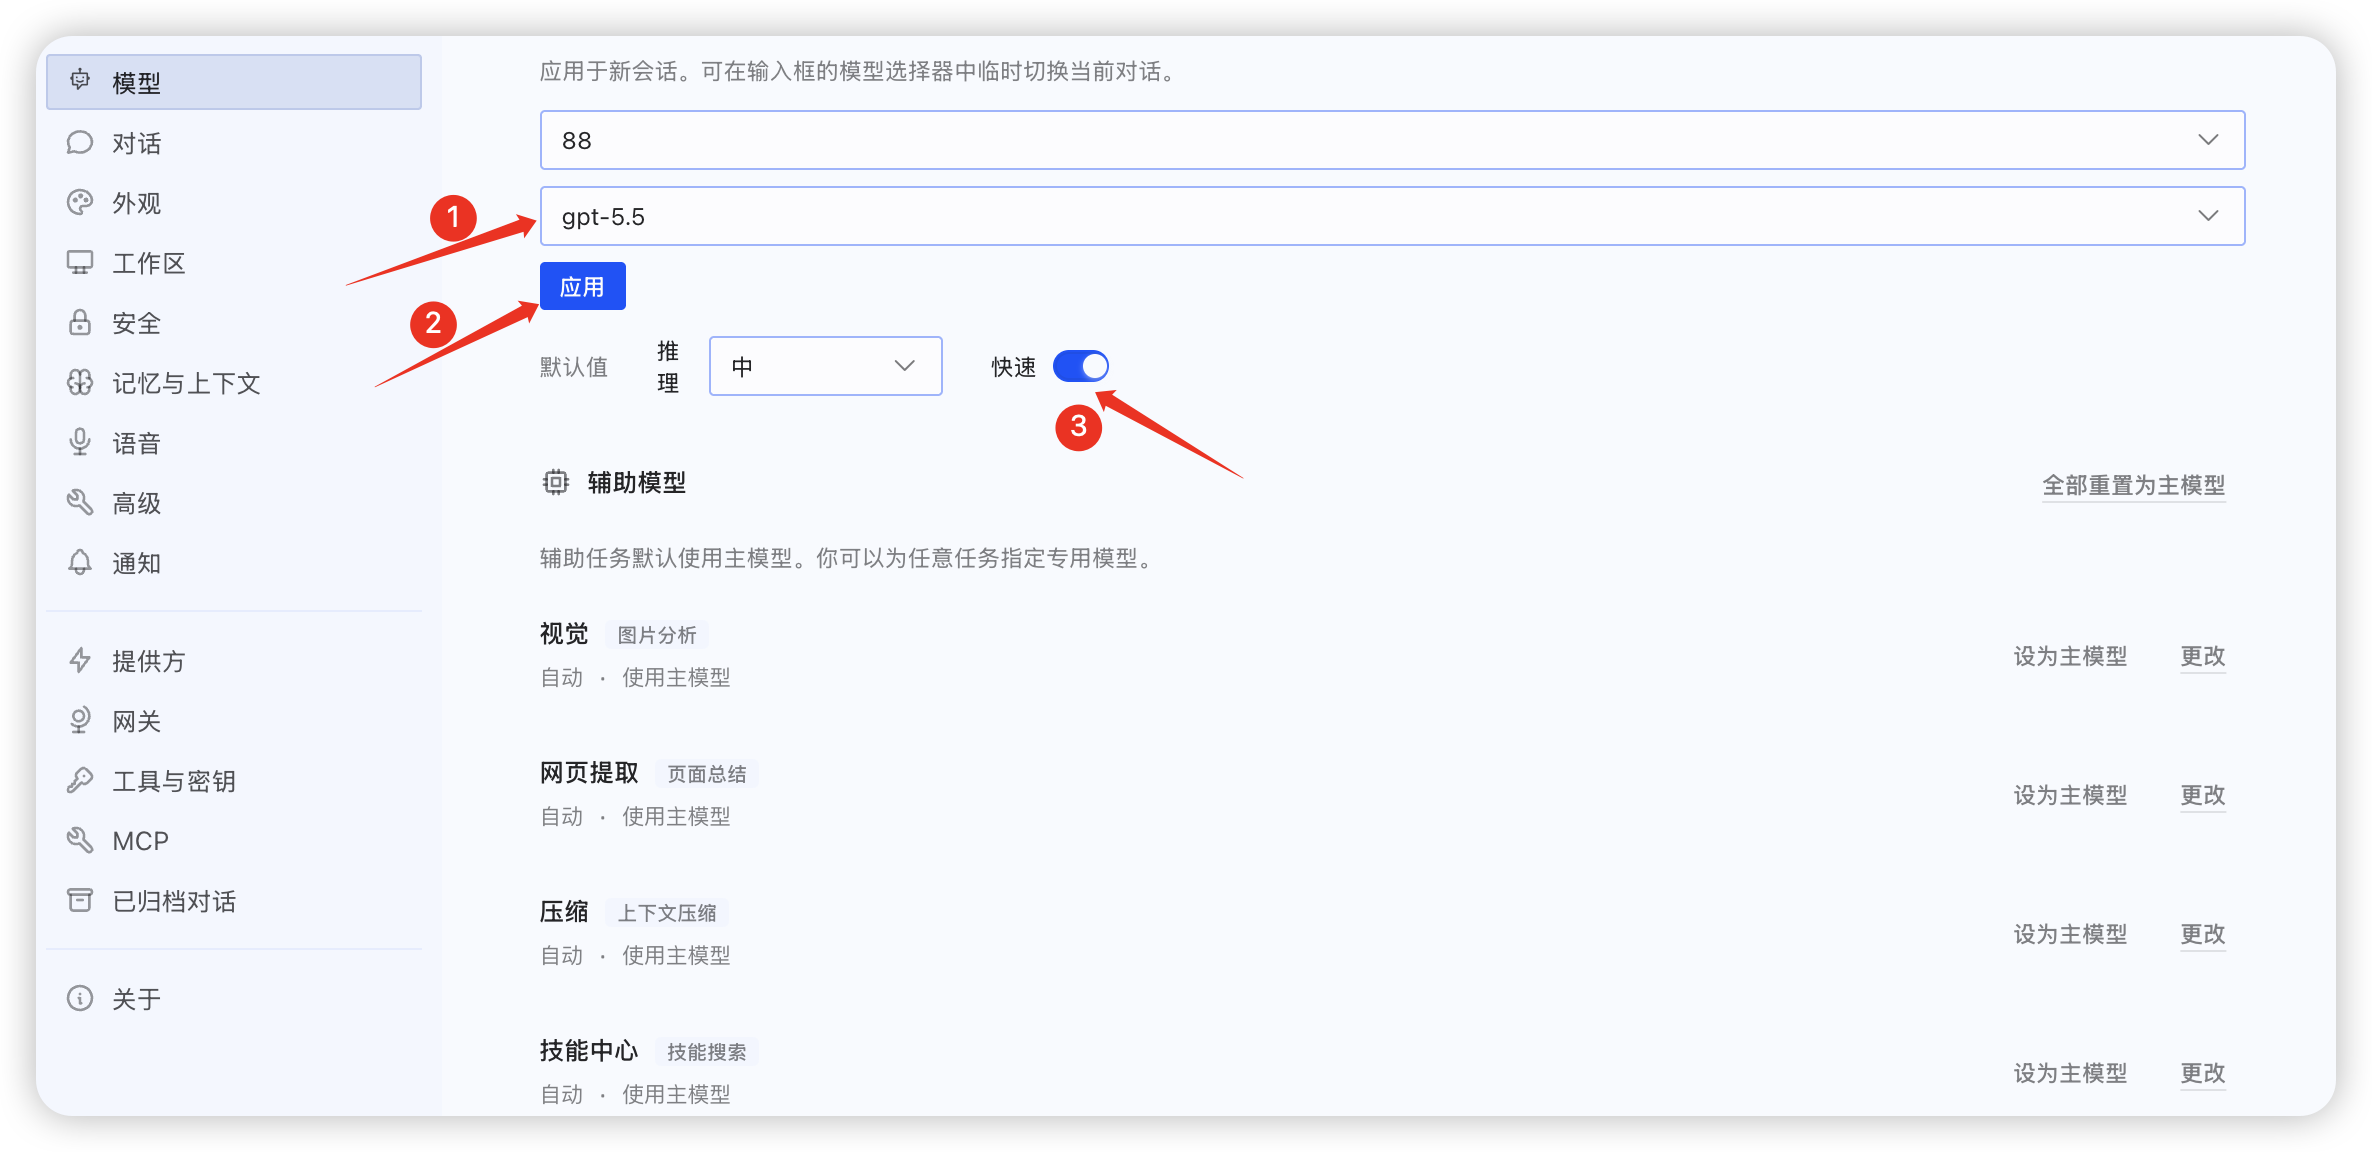
Task: Click the bell icon beside 通知
Action: [80, 562]
